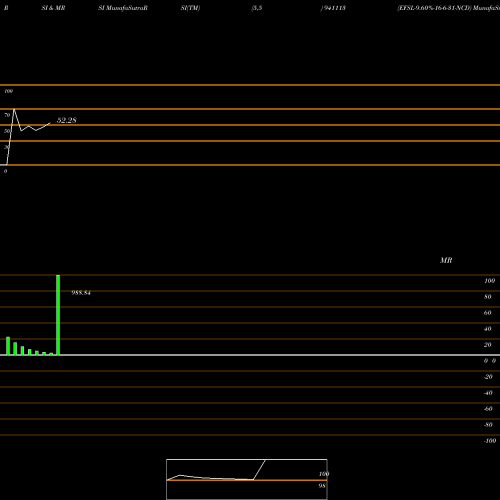500x500 pixels.
Task: Click the MR panel title label
Action: 446,260
